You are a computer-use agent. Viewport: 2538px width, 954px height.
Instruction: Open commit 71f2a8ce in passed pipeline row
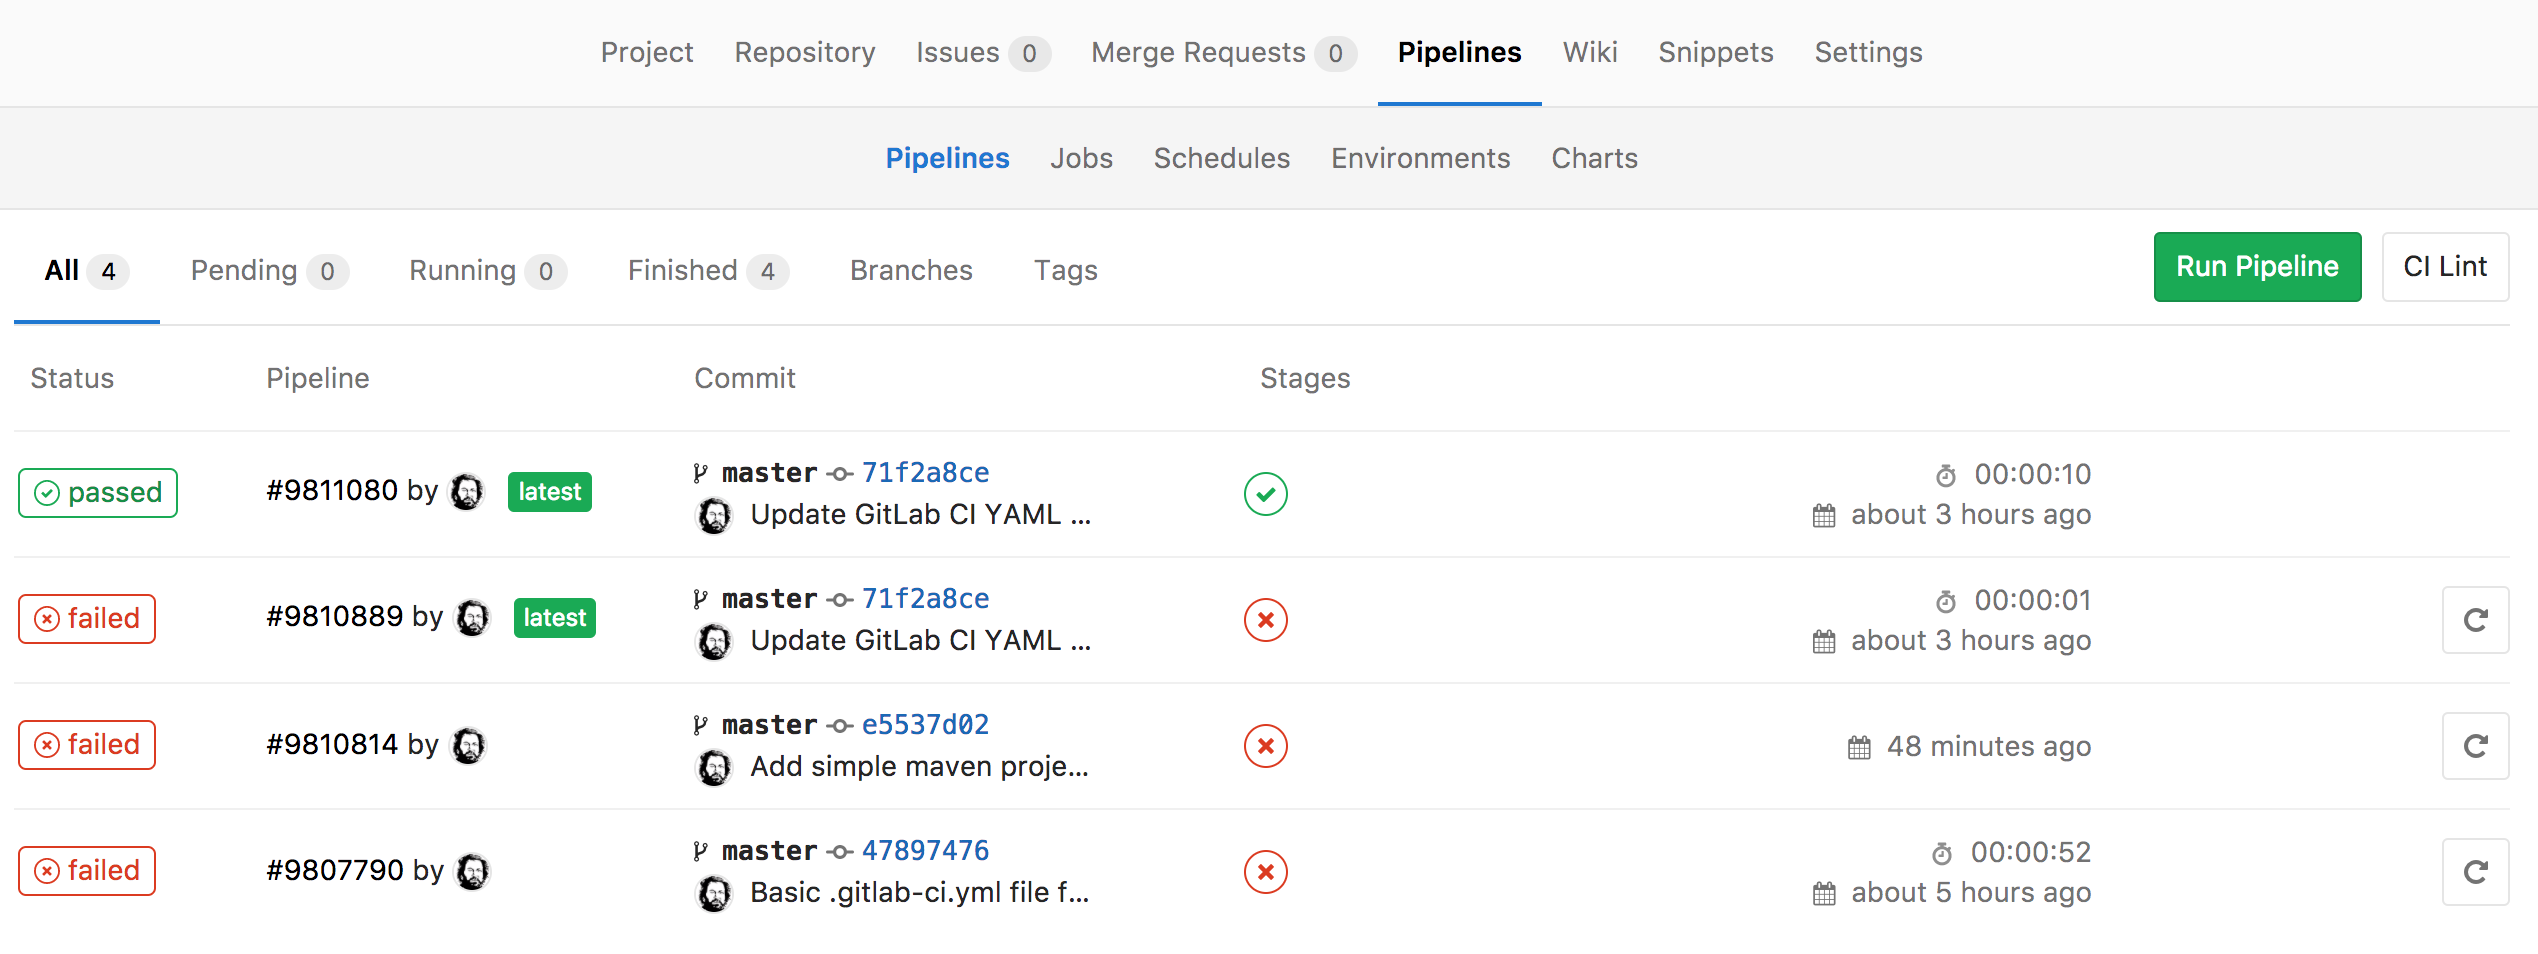925,473
